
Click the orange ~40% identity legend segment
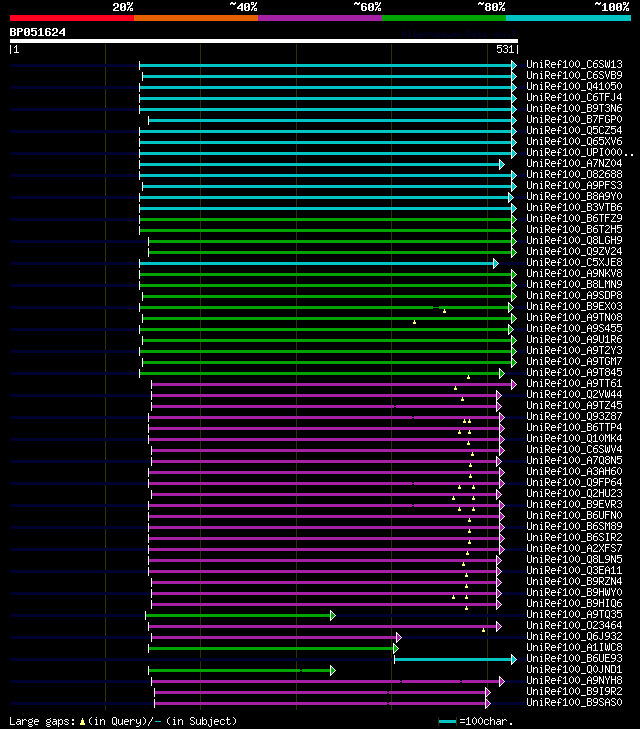pyautogui.click(x=196, y=18)
